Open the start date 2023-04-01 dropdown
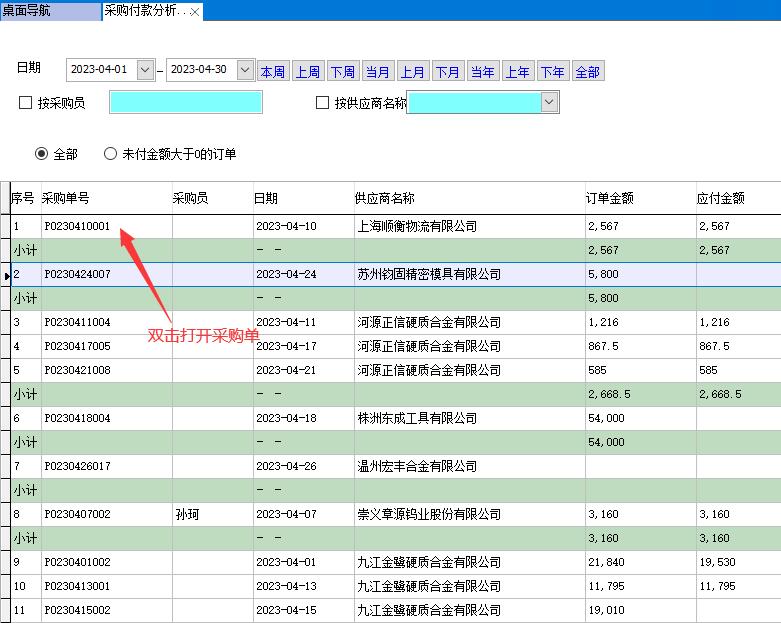 146,71
